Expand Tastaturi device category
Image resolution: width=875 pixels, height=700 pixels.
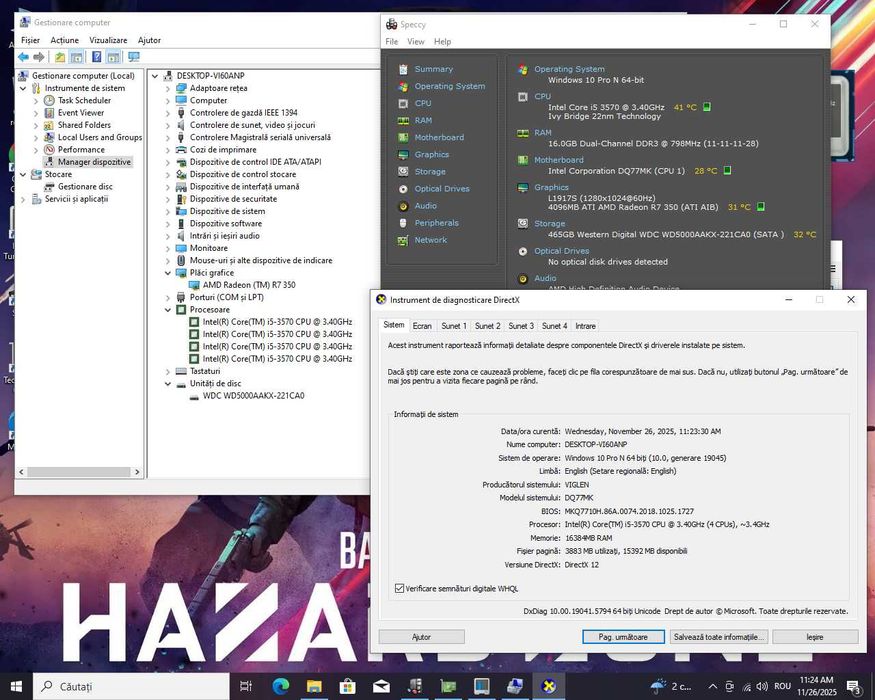pos(167,372)
